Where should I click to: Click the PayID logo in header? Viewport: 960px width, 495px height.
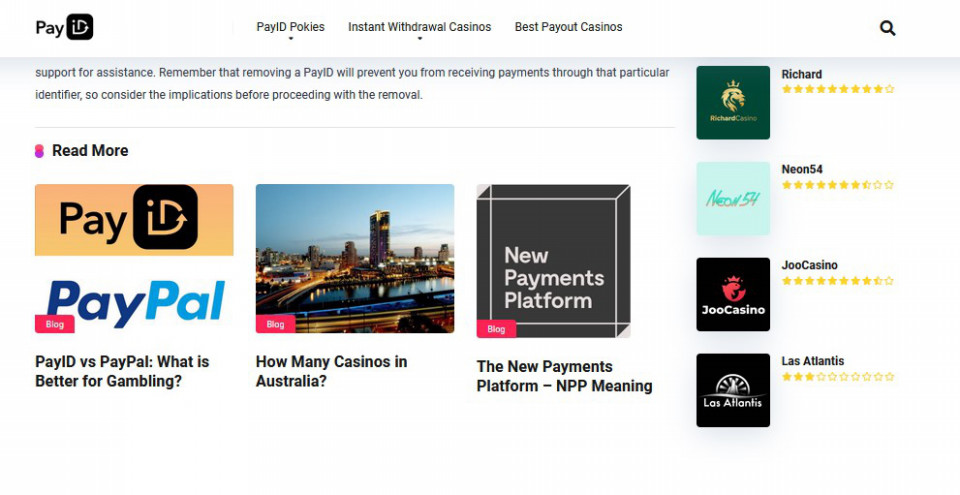tap(64, 27)
